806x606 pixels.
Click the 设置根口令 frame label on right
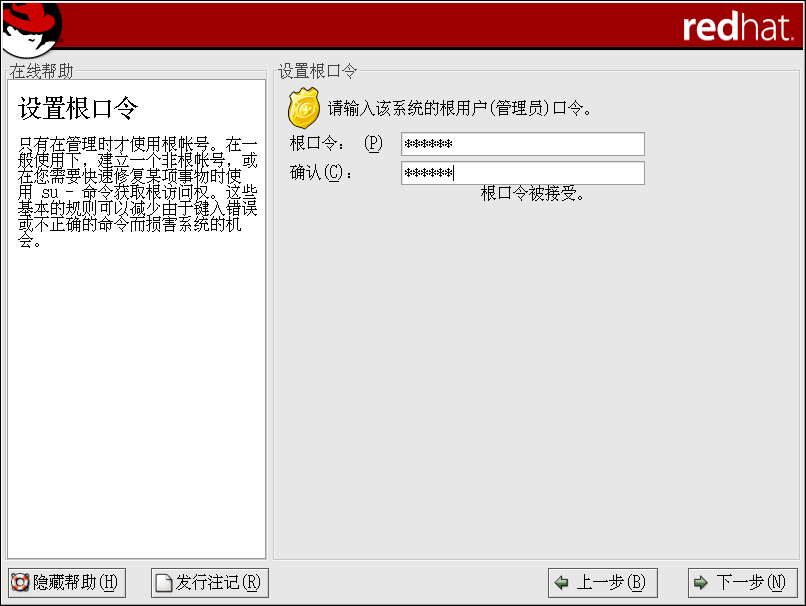[x=317, y=71]
